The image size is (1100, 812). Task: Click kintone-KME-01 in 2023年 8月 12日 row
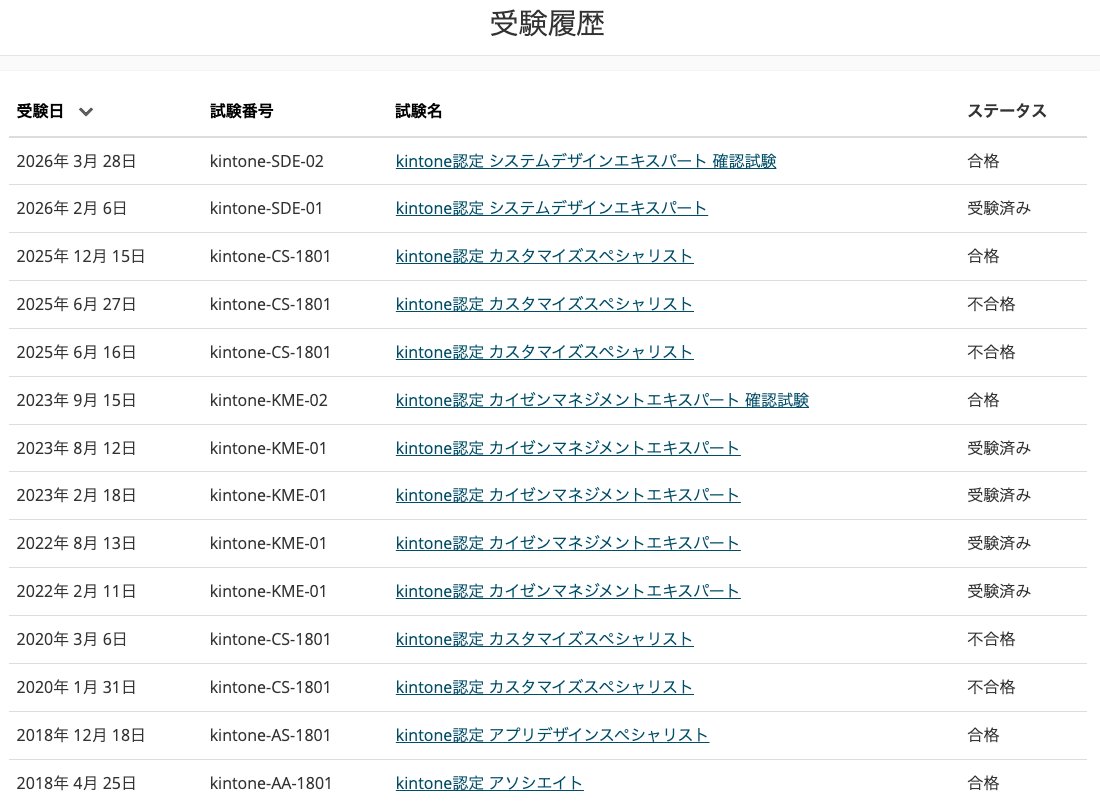point(268,448)
